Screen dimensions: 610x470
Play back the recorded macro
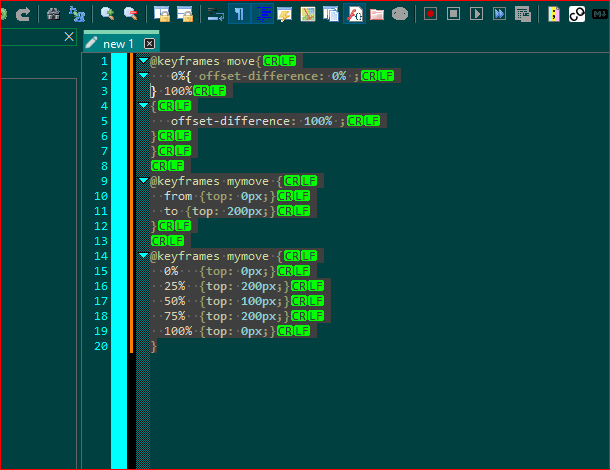(476, 14)
